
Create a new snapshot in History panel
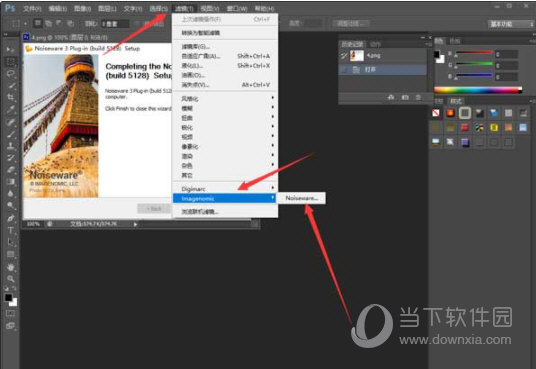click(405, 97)
